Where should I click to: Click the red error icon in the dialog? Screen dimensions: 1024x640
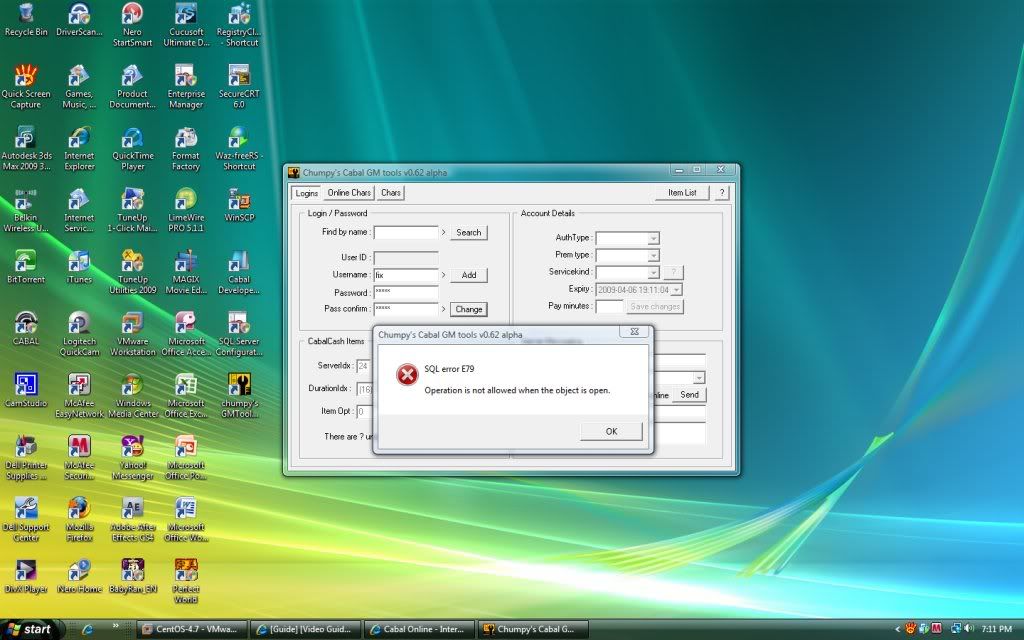[407, 375]
